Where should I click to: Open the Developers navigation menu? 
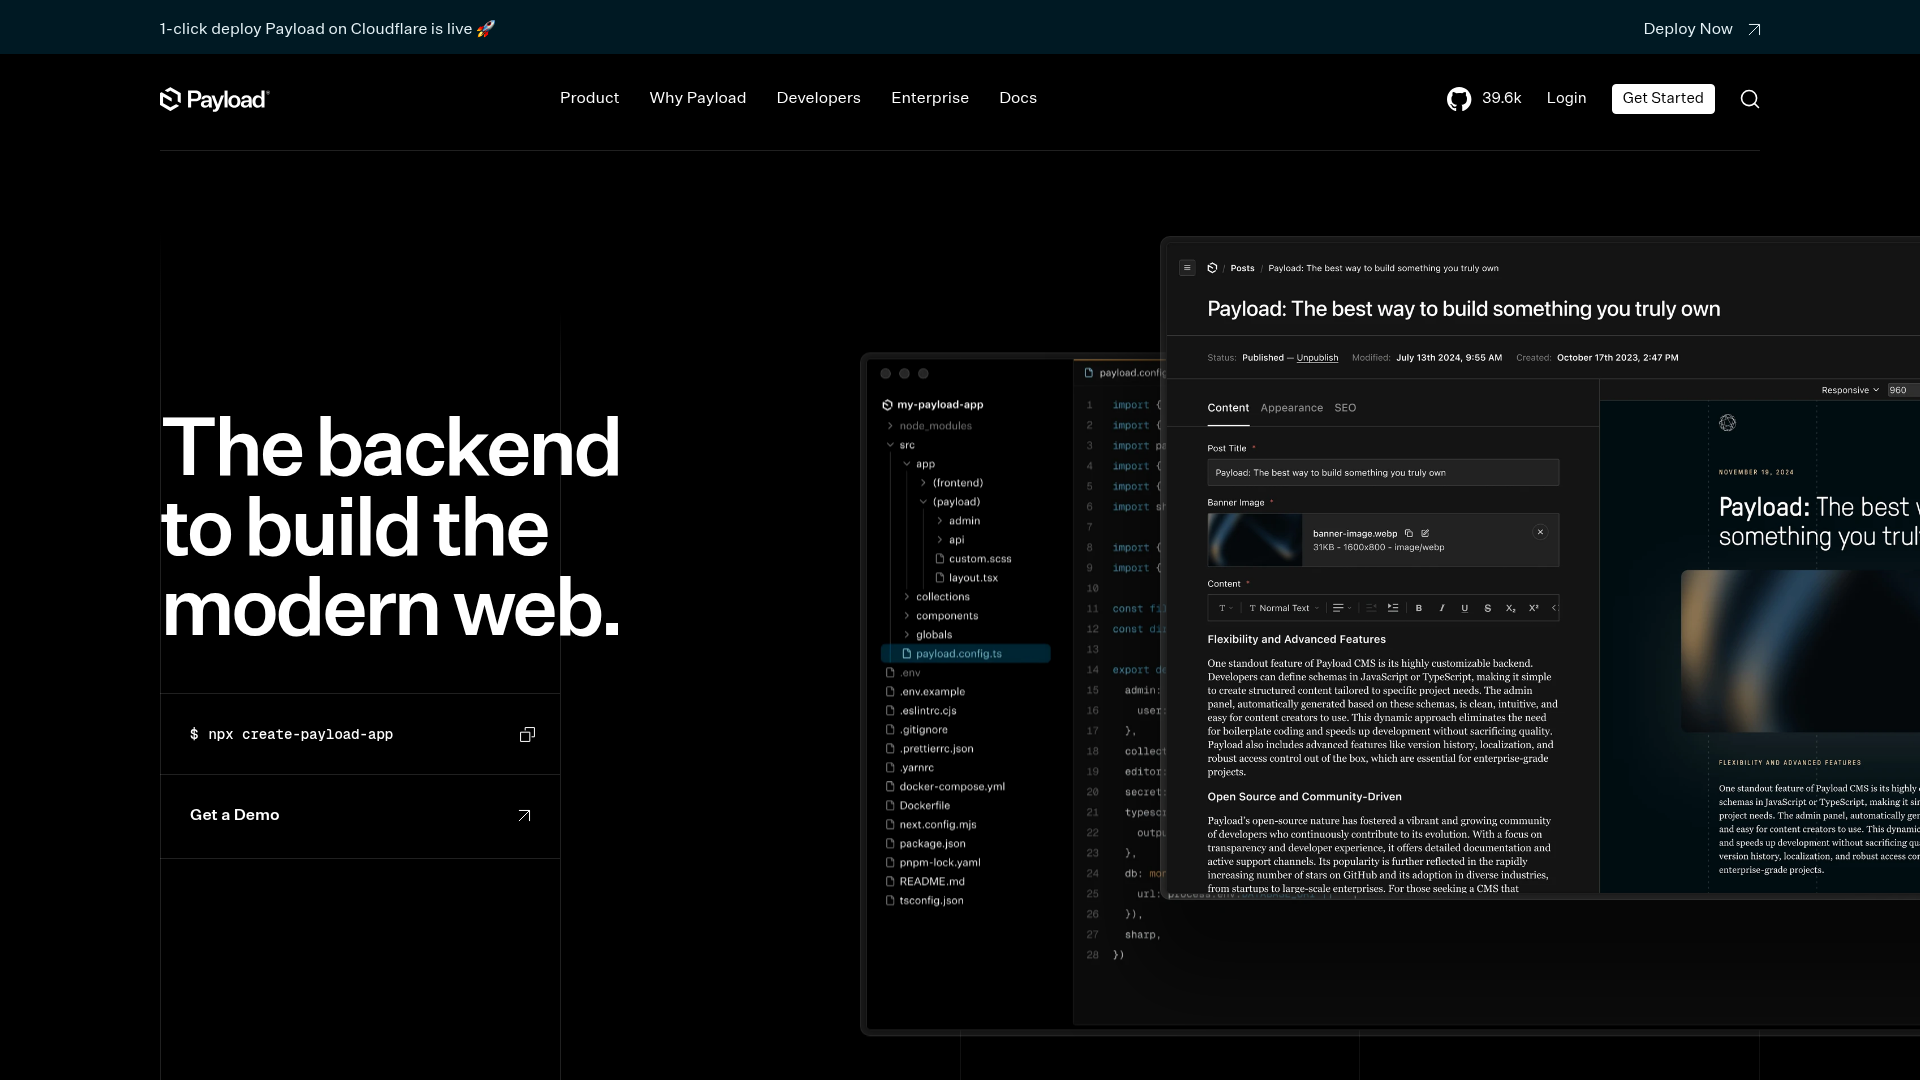pos(818,98)
